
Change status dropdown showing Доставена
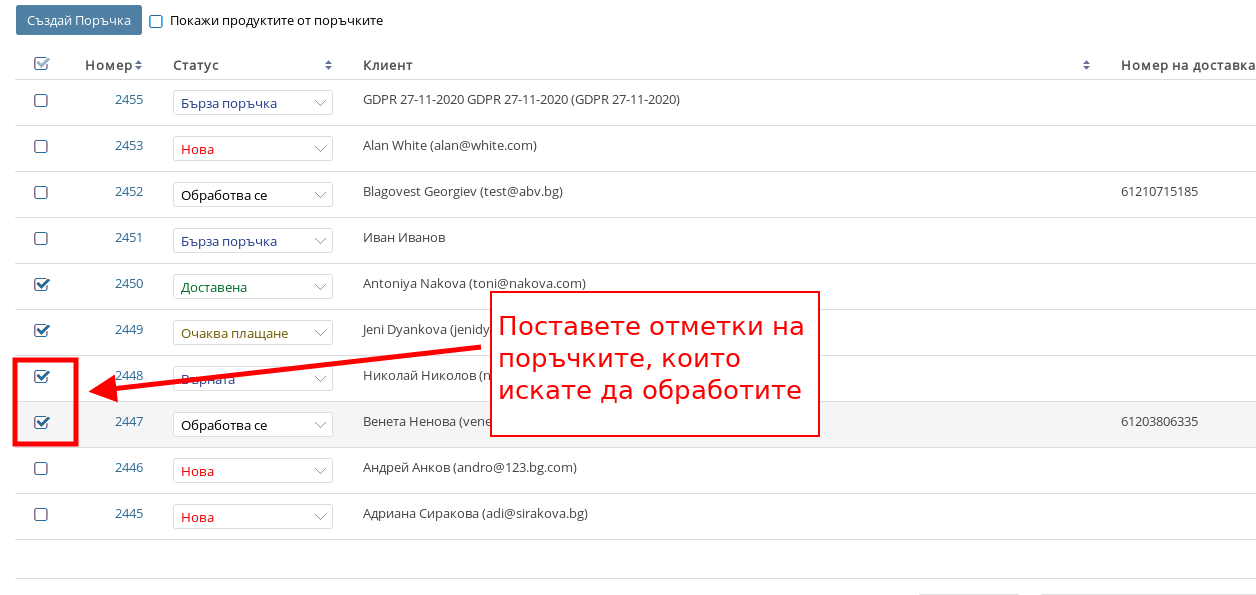[x=252, y=287]
